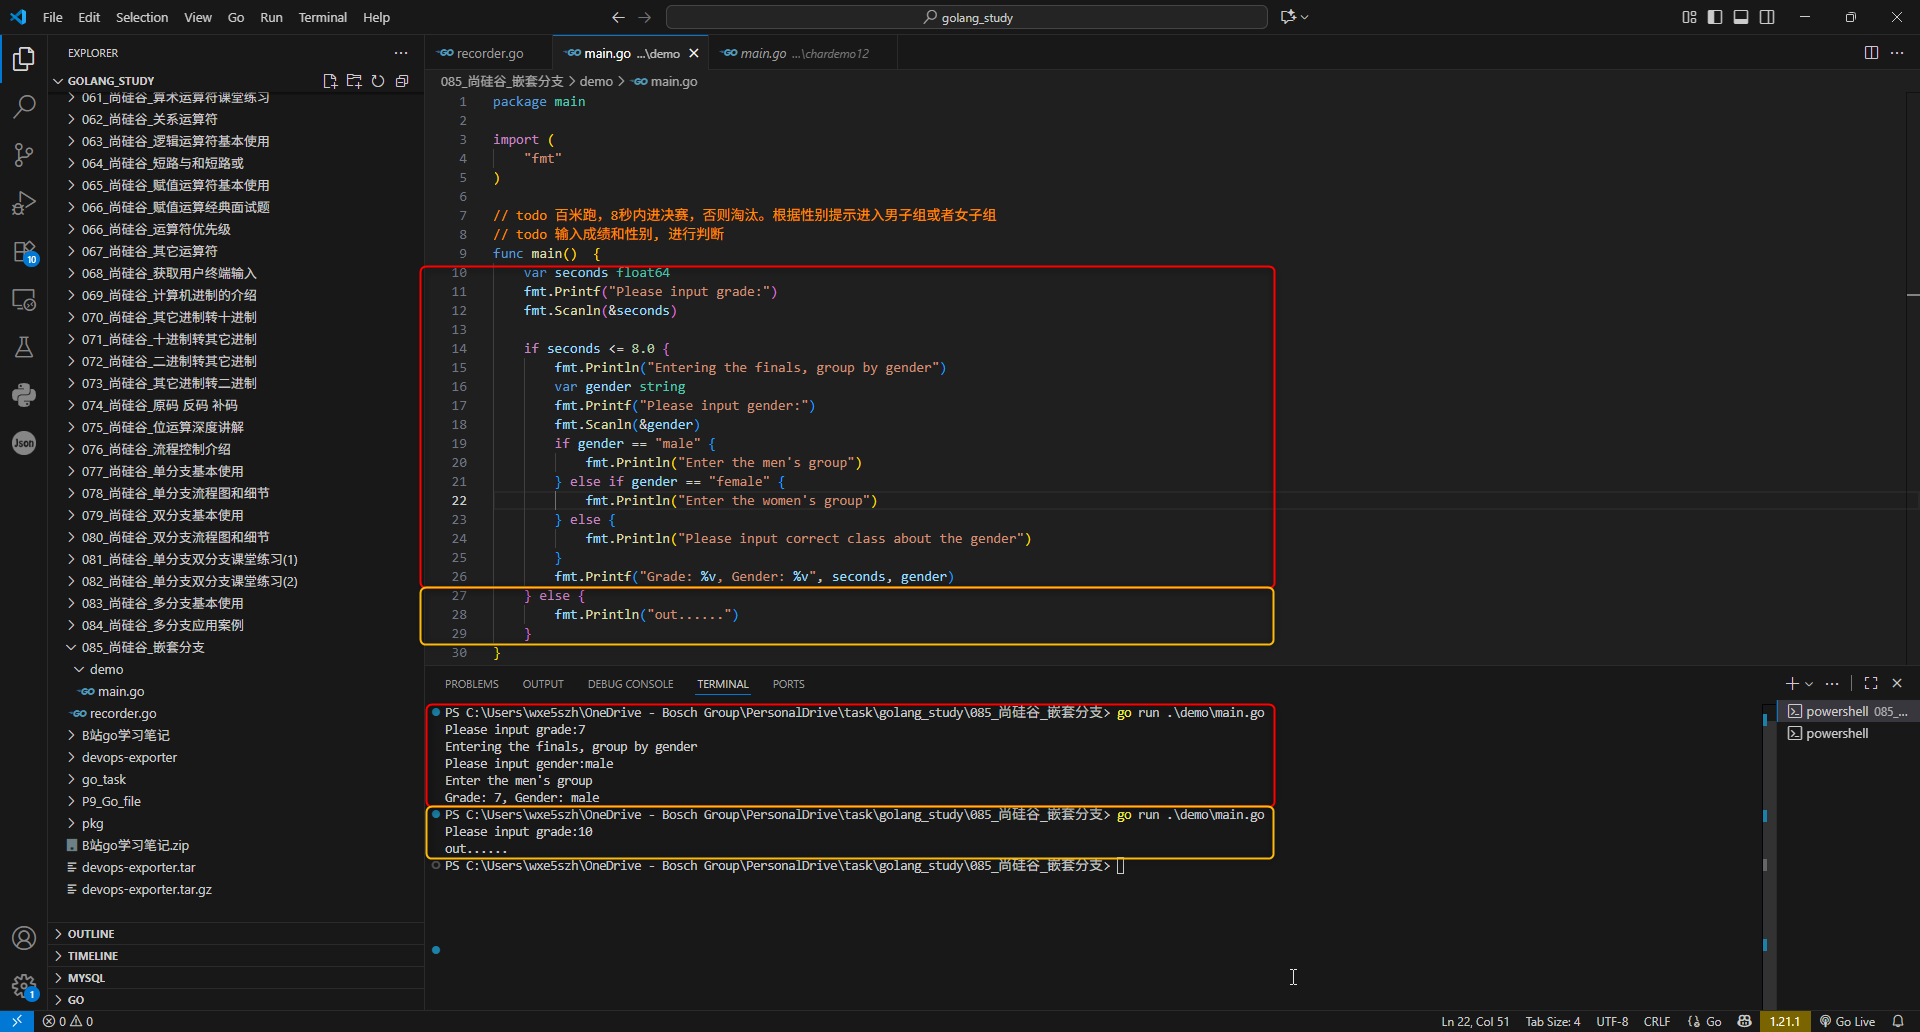The image size is (1920, 1032).
Task: Switch to the DEBUG CONSOLE tab
Action: (x=631, y=684)
